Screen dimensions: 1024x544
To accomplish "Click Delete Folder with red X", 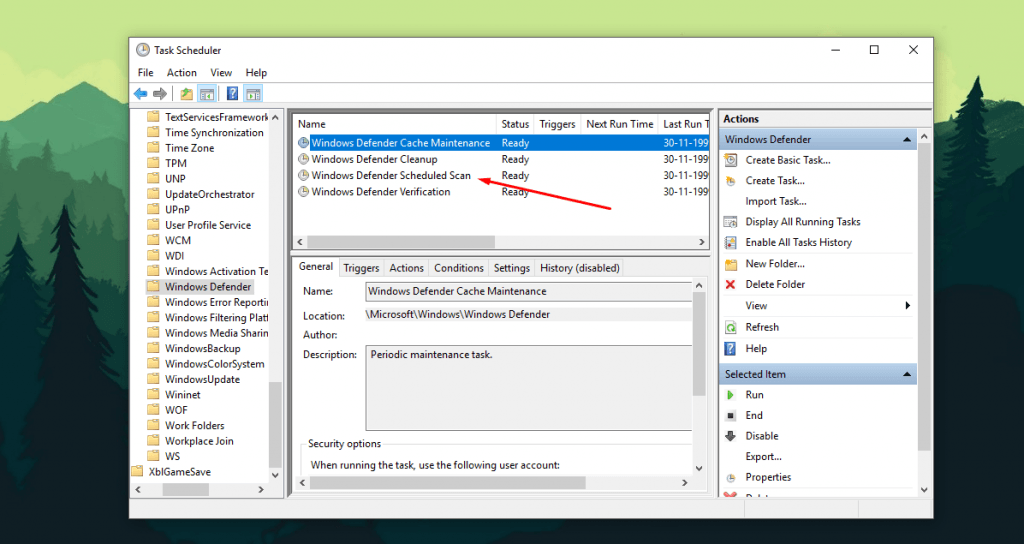I will pos(775,284).
